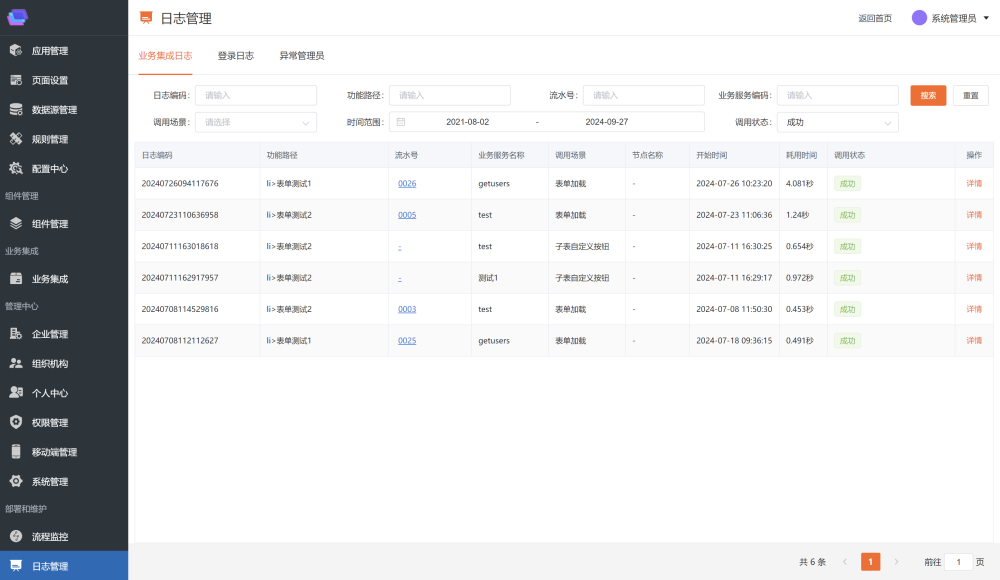Switch to the 异常管理员 tab
This screenshot has width=1000, height=580.
301,56
